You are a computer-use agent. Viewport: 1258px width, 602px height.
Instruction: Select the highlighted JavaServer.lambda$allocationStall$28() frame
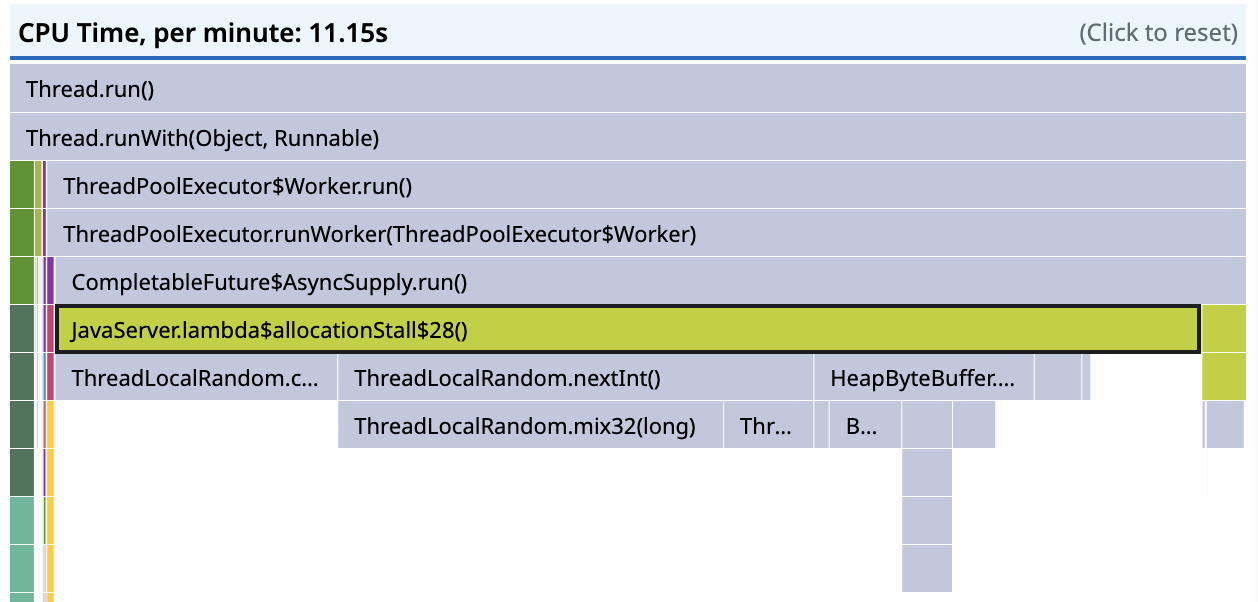click(x=627, y=329)
